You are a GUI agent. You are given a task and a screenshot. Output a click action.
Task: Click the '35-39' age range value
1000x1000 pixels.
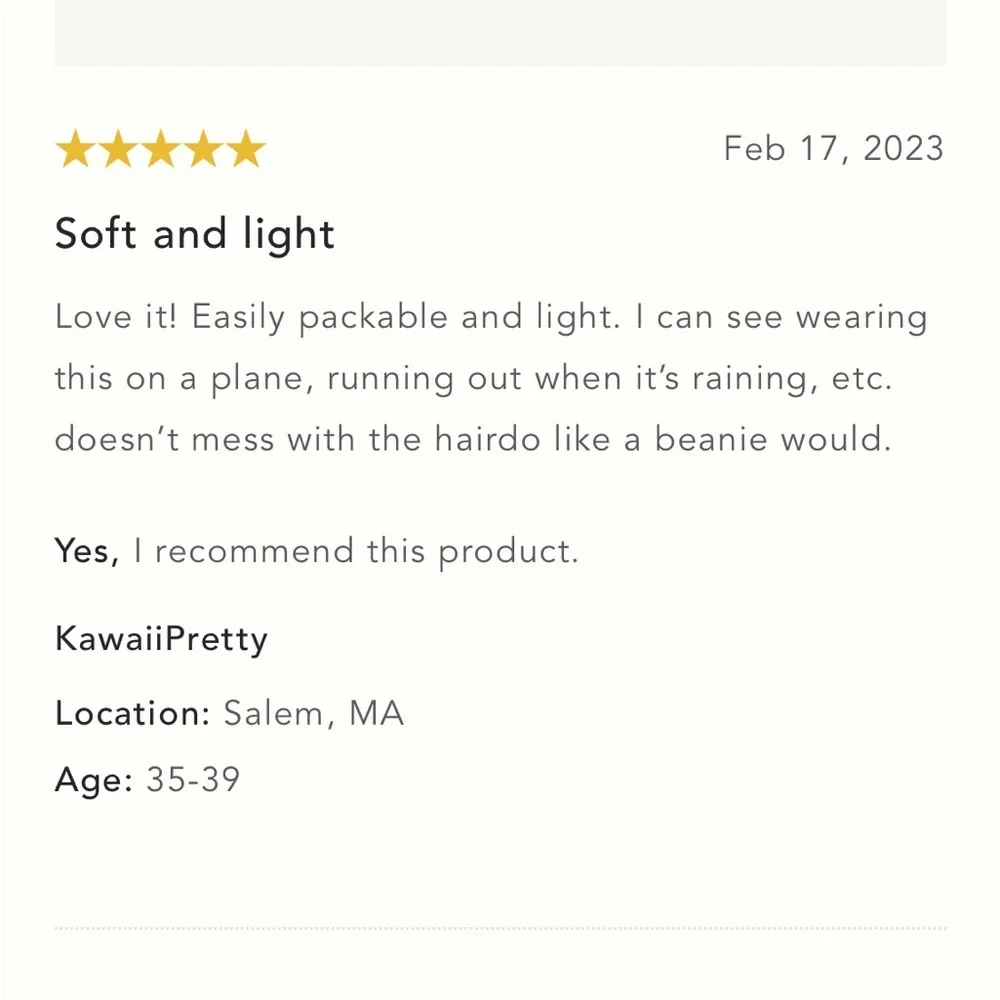coord(193,779)
